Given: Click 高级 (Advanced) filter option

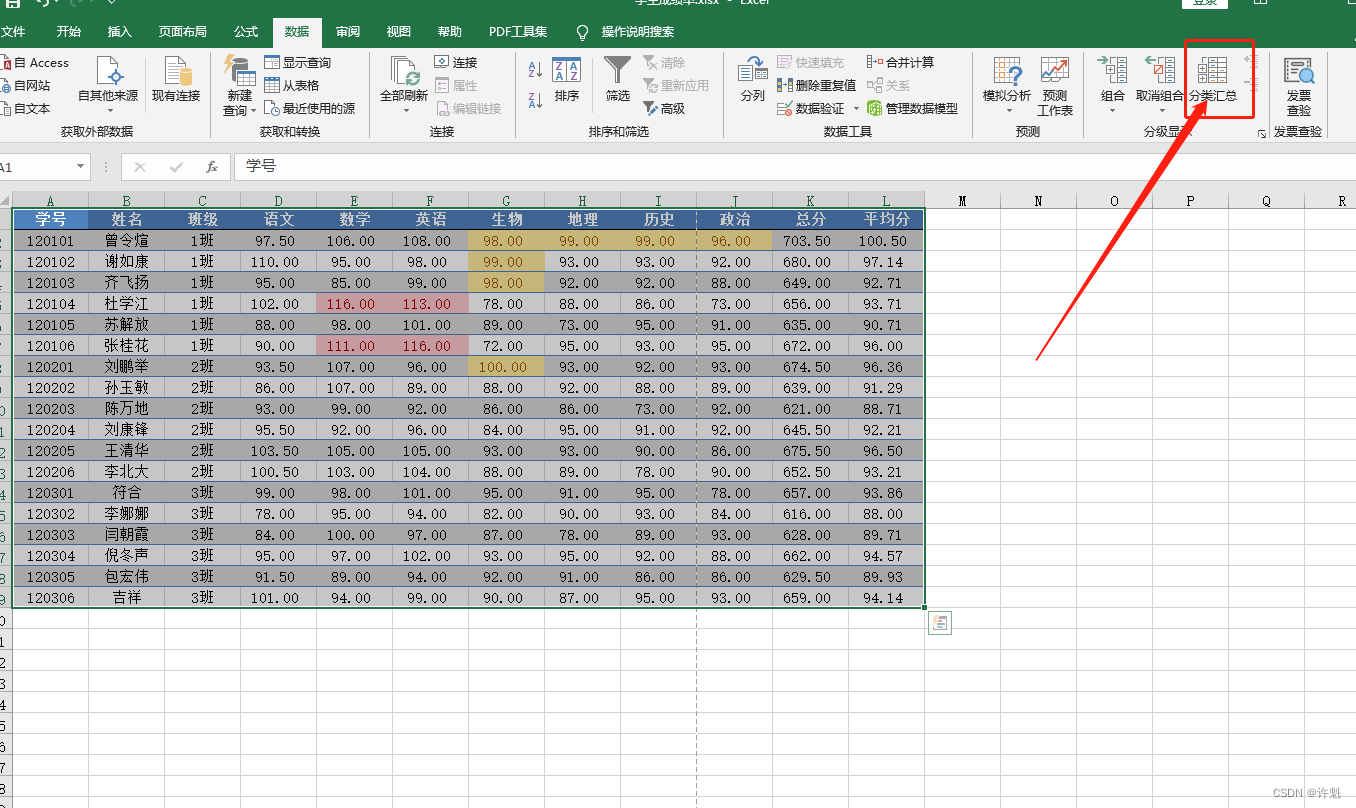Looking at the screenshot, I should click(664, 108).
